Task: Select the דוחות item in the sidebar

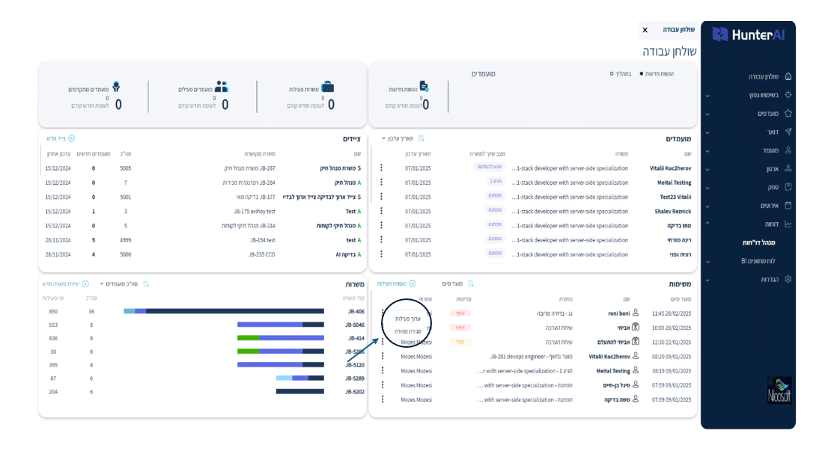Action: (x=771, y=224)
